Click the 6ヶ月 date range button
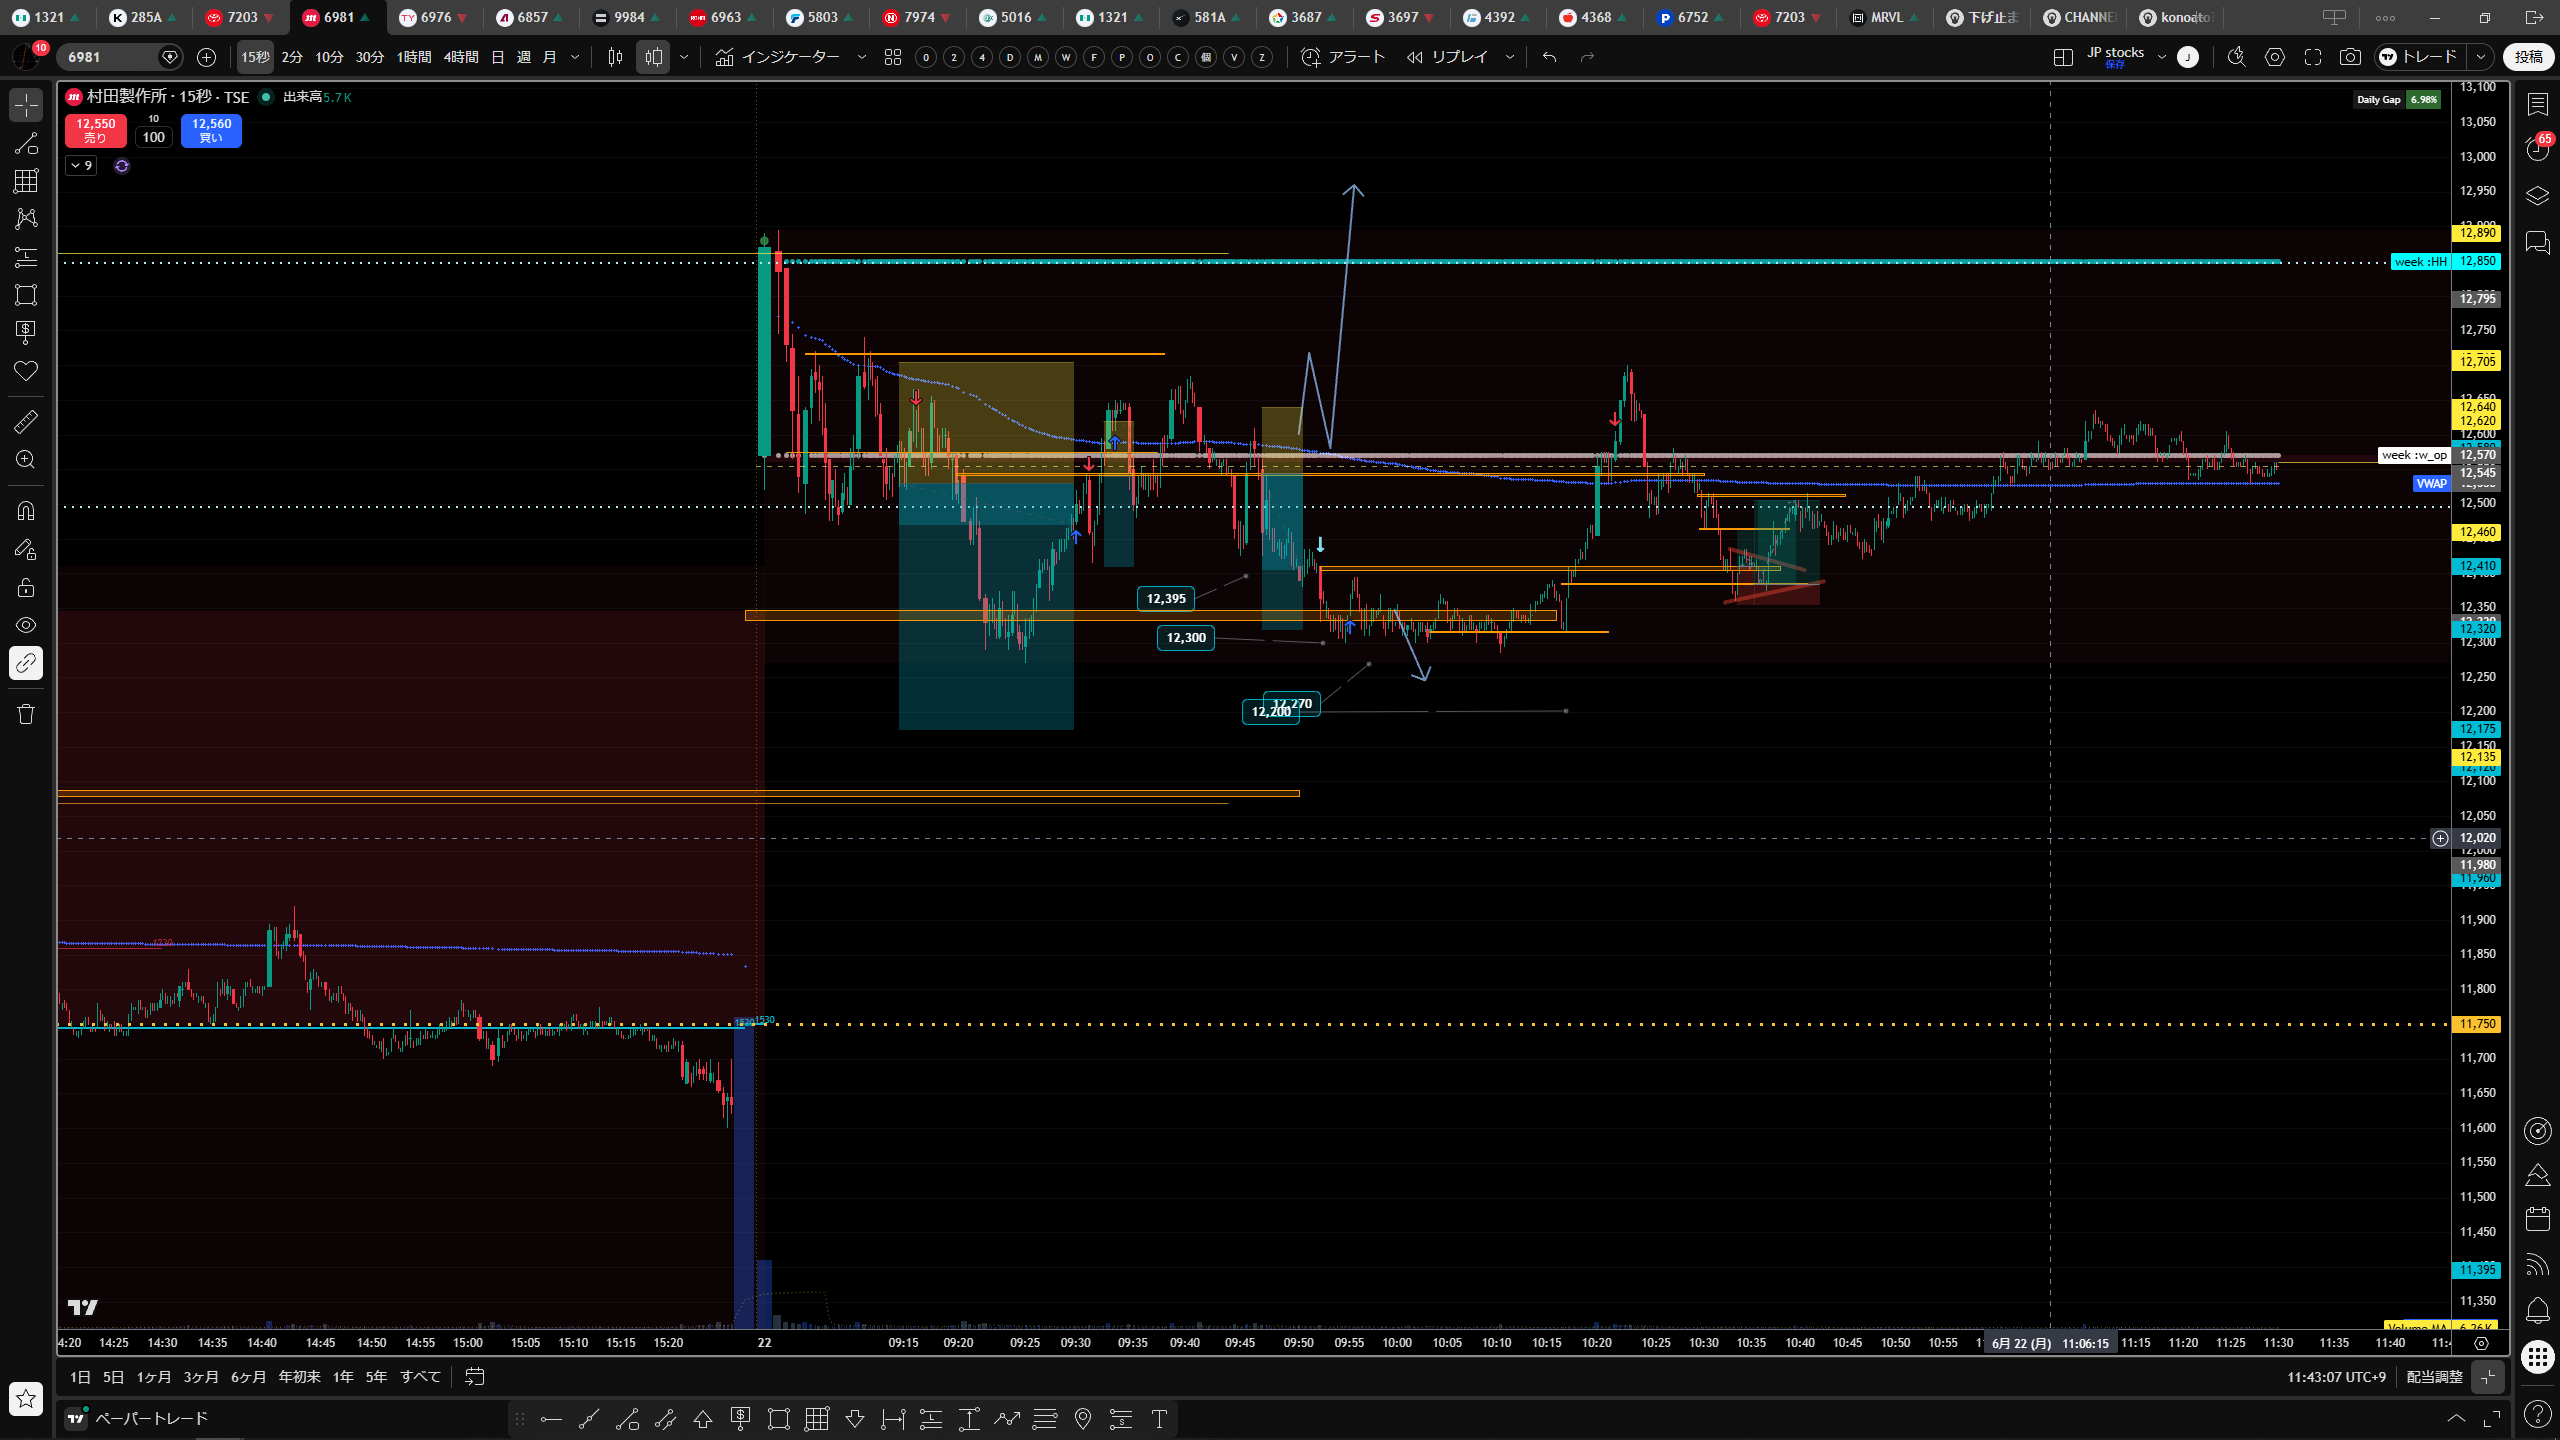The image size is (2560, 1440). 248,1377
